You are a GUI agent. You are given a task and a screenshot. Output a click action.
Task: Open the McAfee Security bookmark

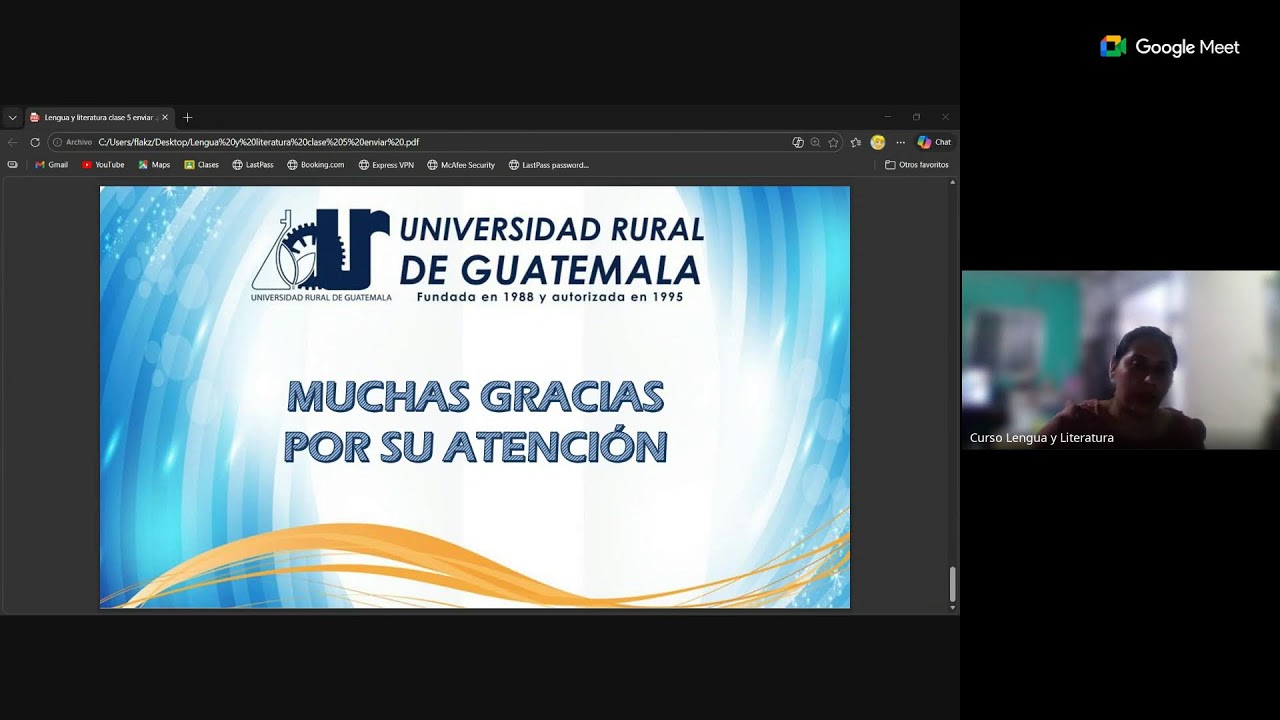point(461,165)
